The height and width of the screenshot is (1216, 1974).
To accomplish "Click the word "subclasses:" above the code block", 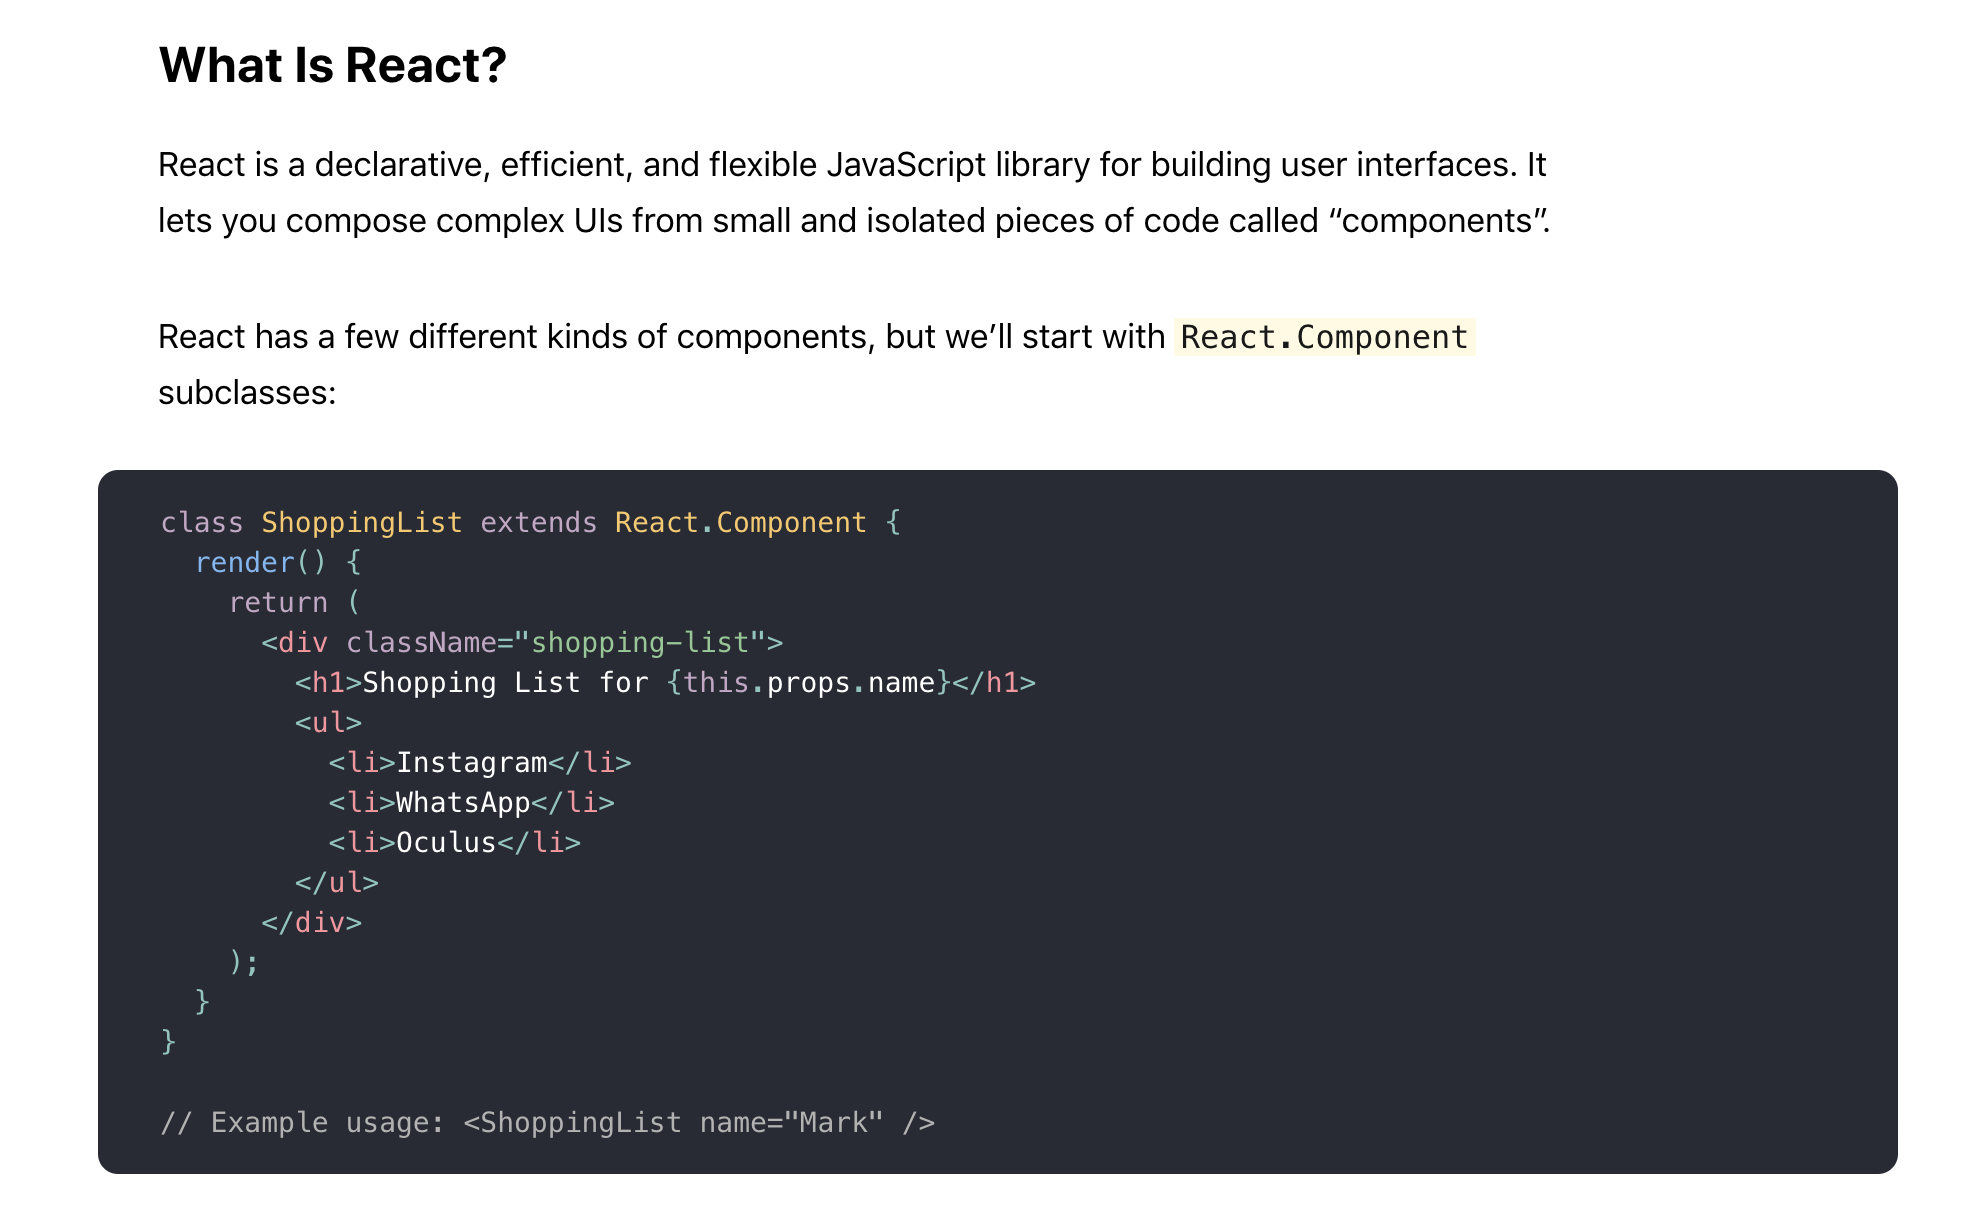I will pos(247,393).
